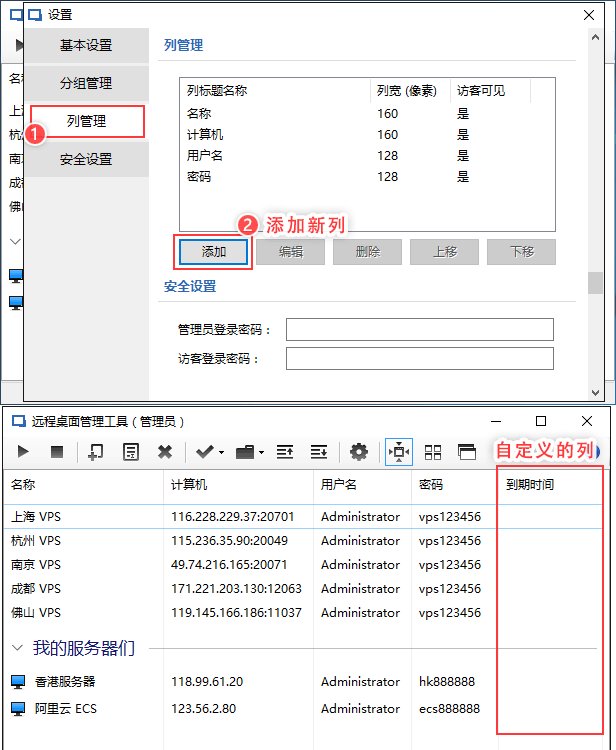
Task: Select the 名称 row in the column list
Action: [x=367, y=114]
